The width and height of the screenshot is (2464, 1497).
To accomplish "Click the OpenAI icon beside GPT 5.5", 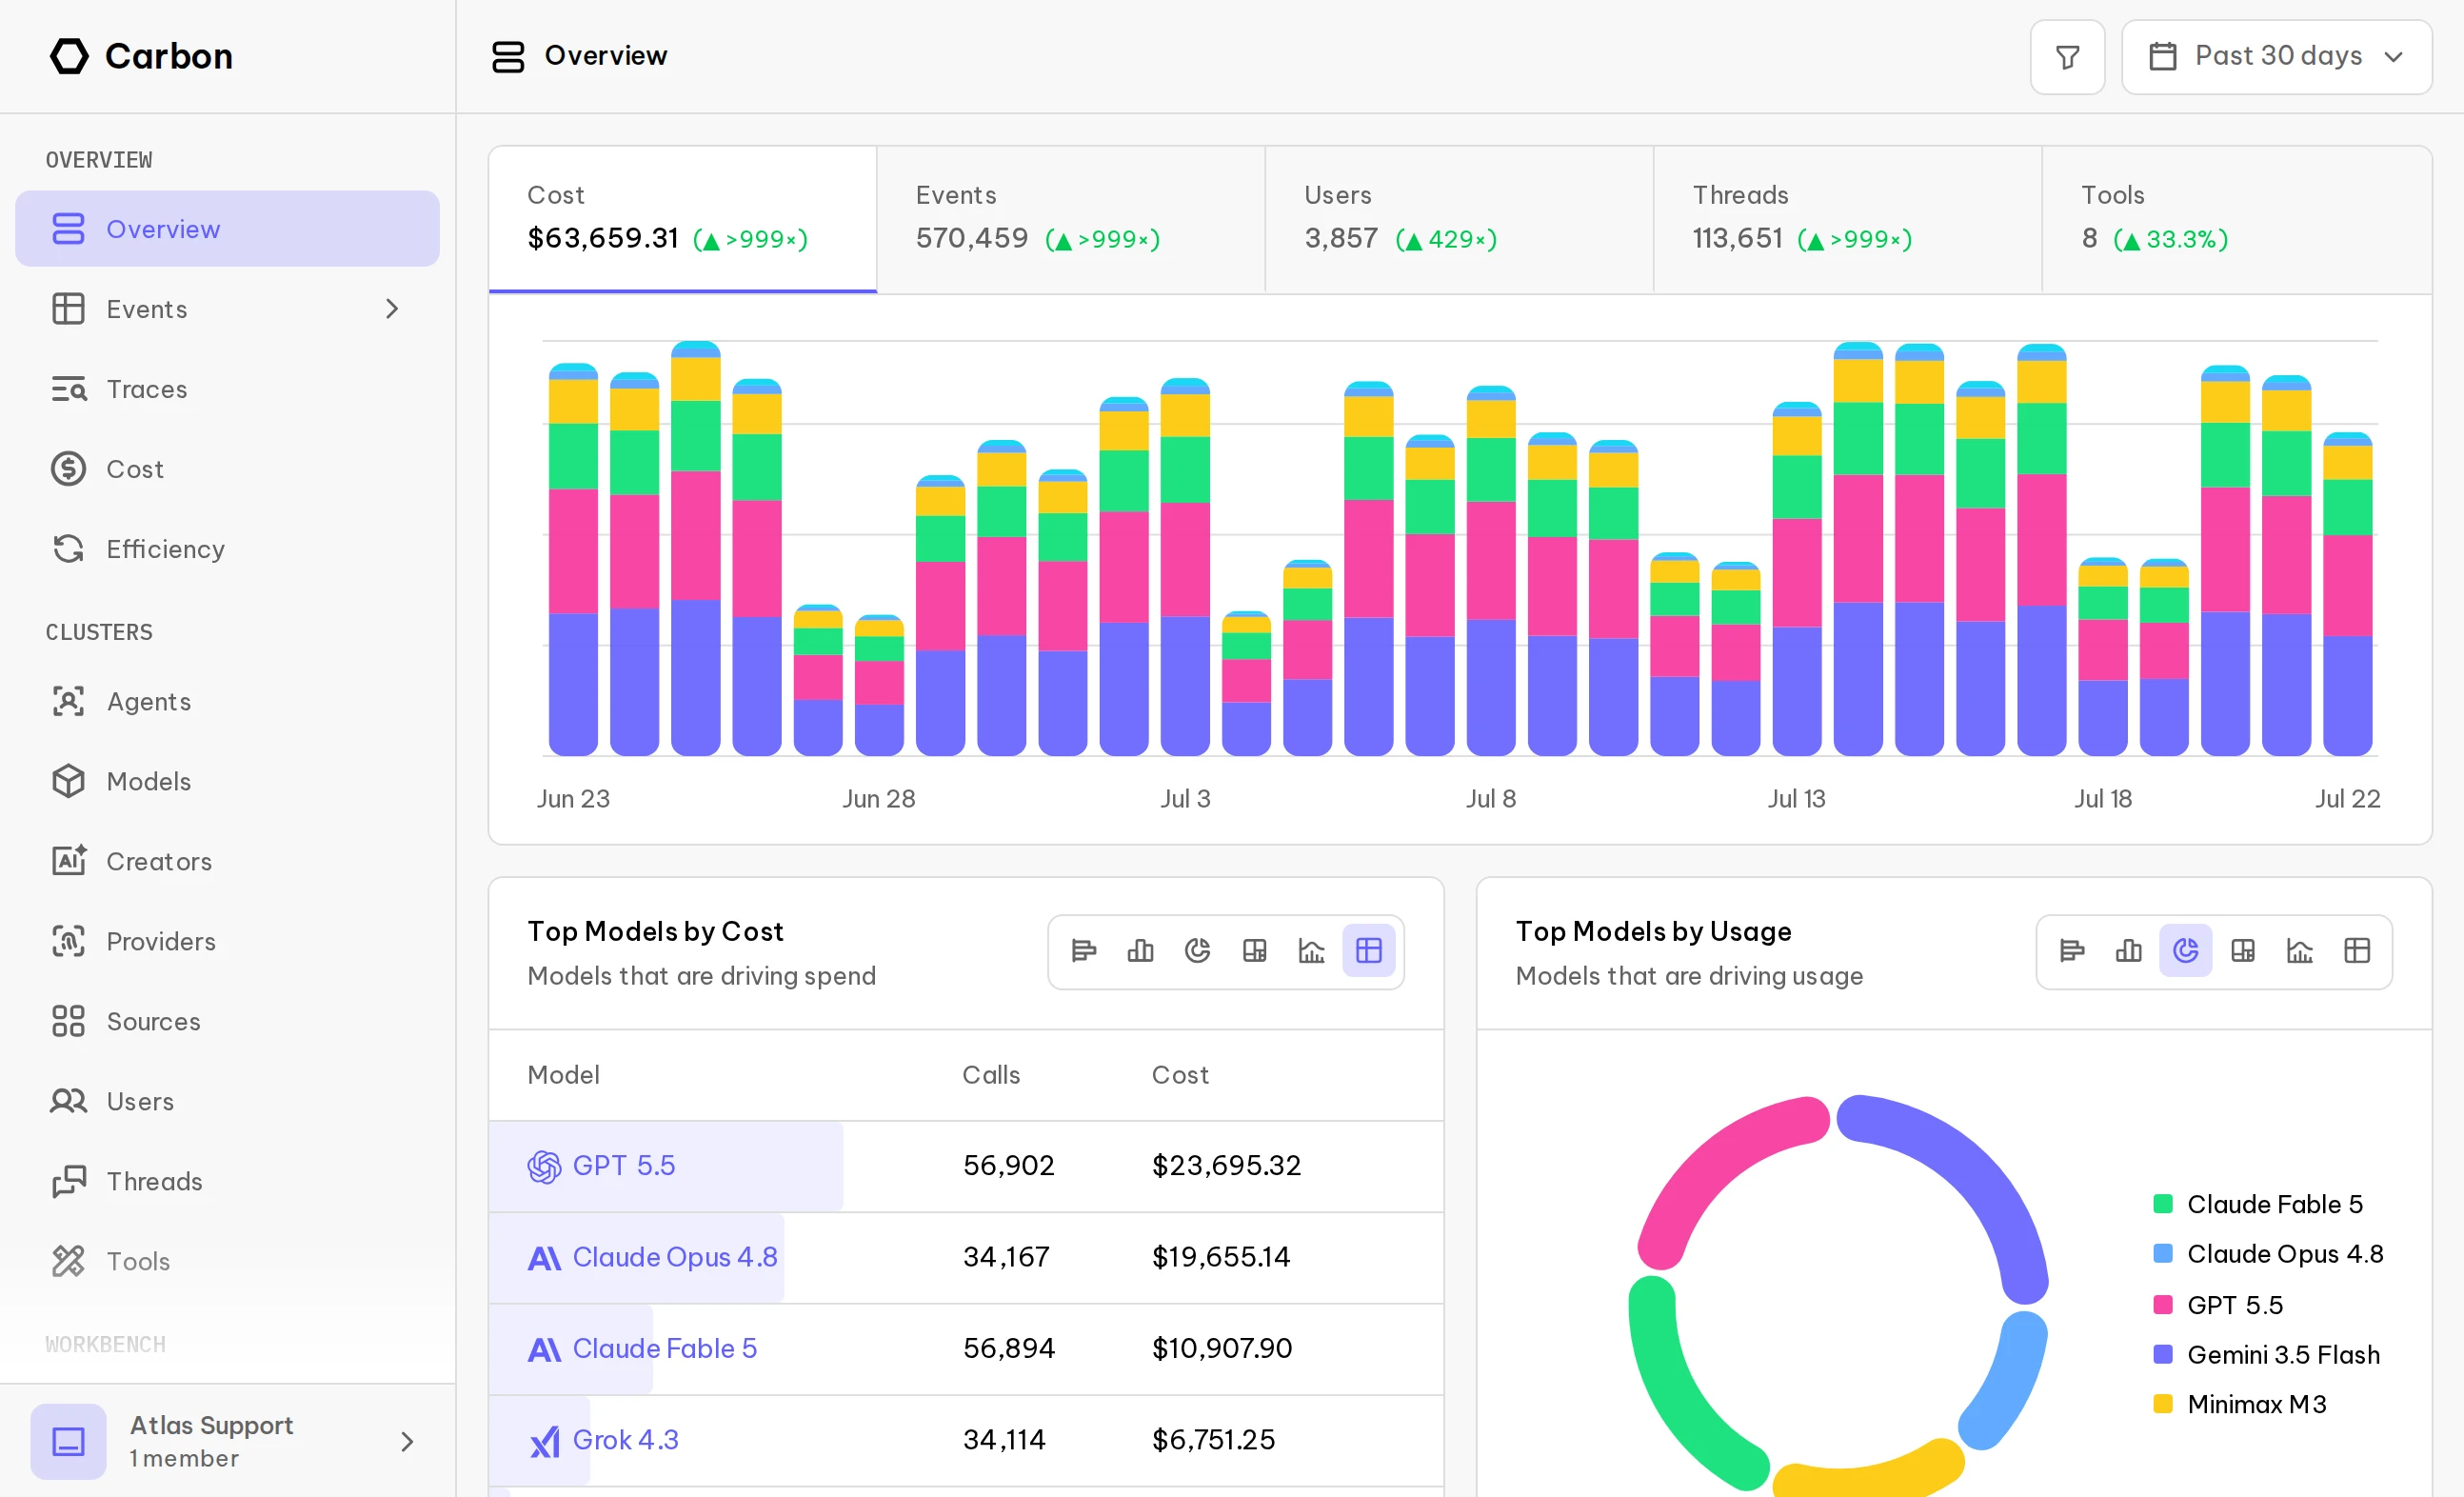I will 544,1167.
